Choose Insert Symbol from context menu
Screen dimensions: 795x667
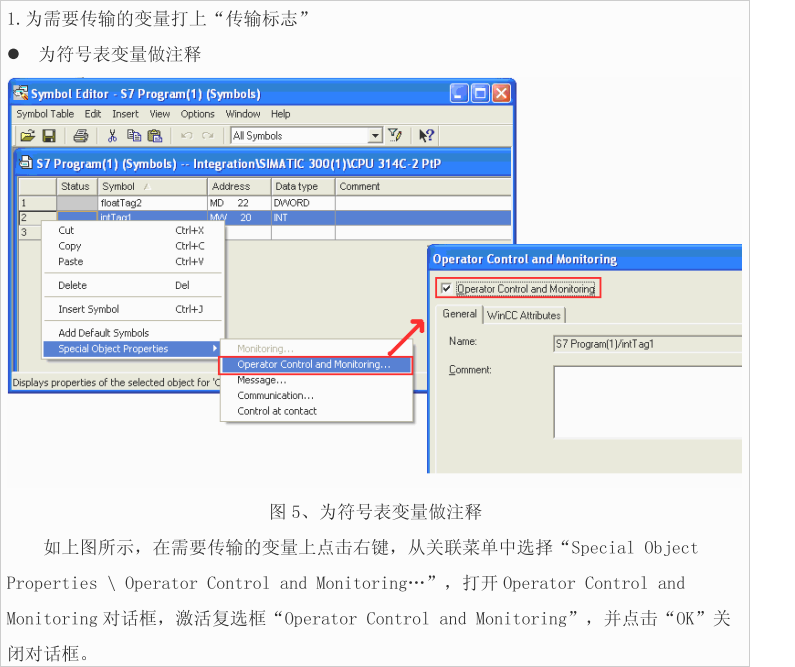click(x=132, y=309)
